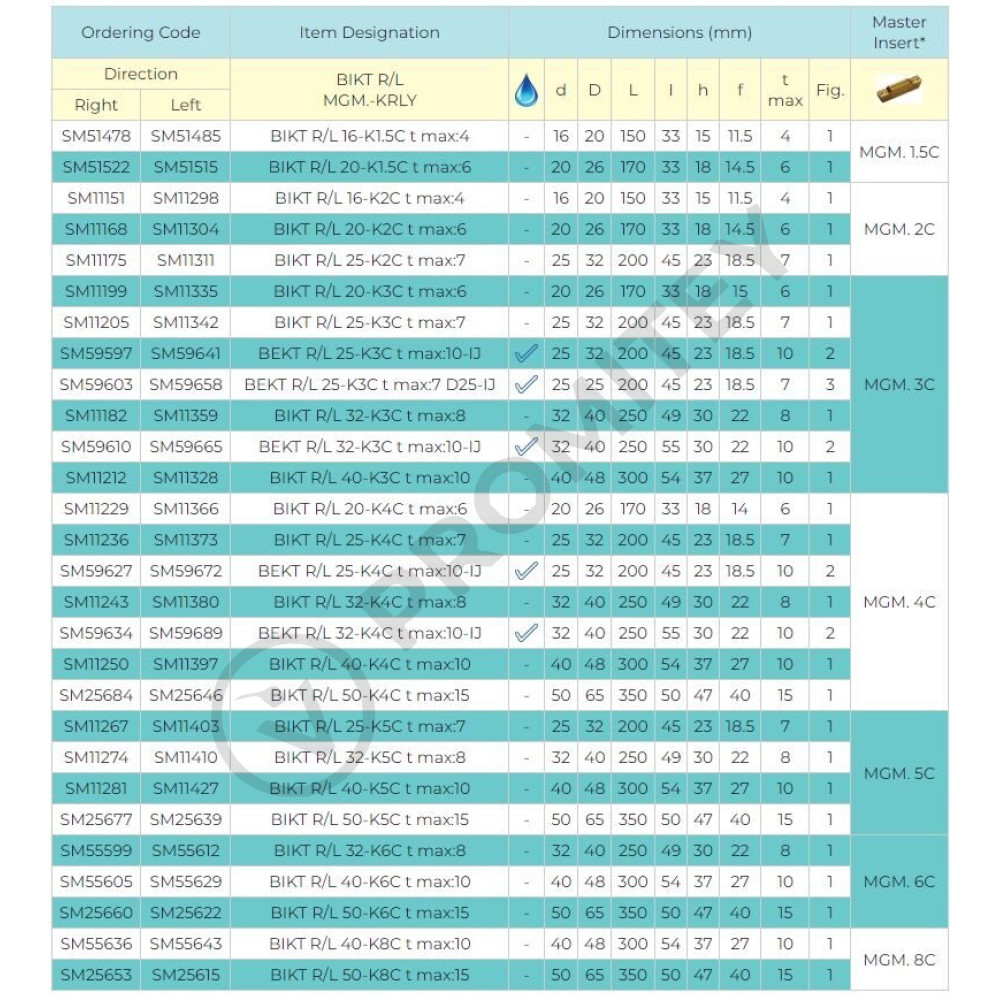Select ordering code SM55605
The width and height of the screenshot is (1000, 1000).
pos(96,881)
